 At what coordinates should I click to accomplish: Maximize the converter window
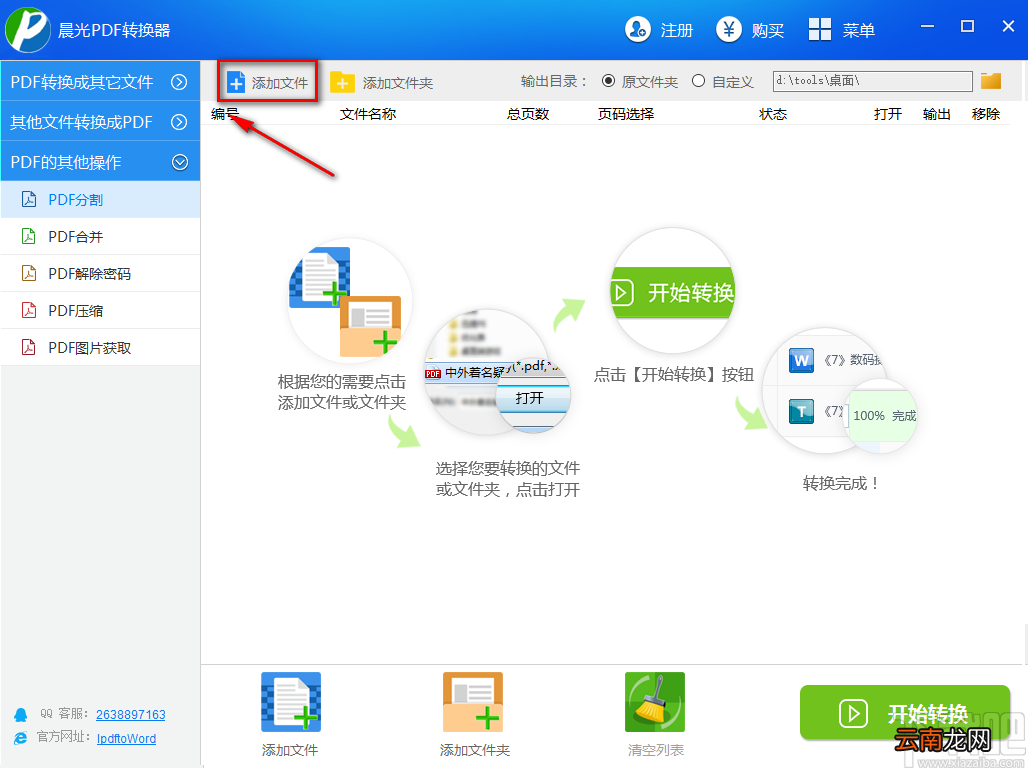968,26
